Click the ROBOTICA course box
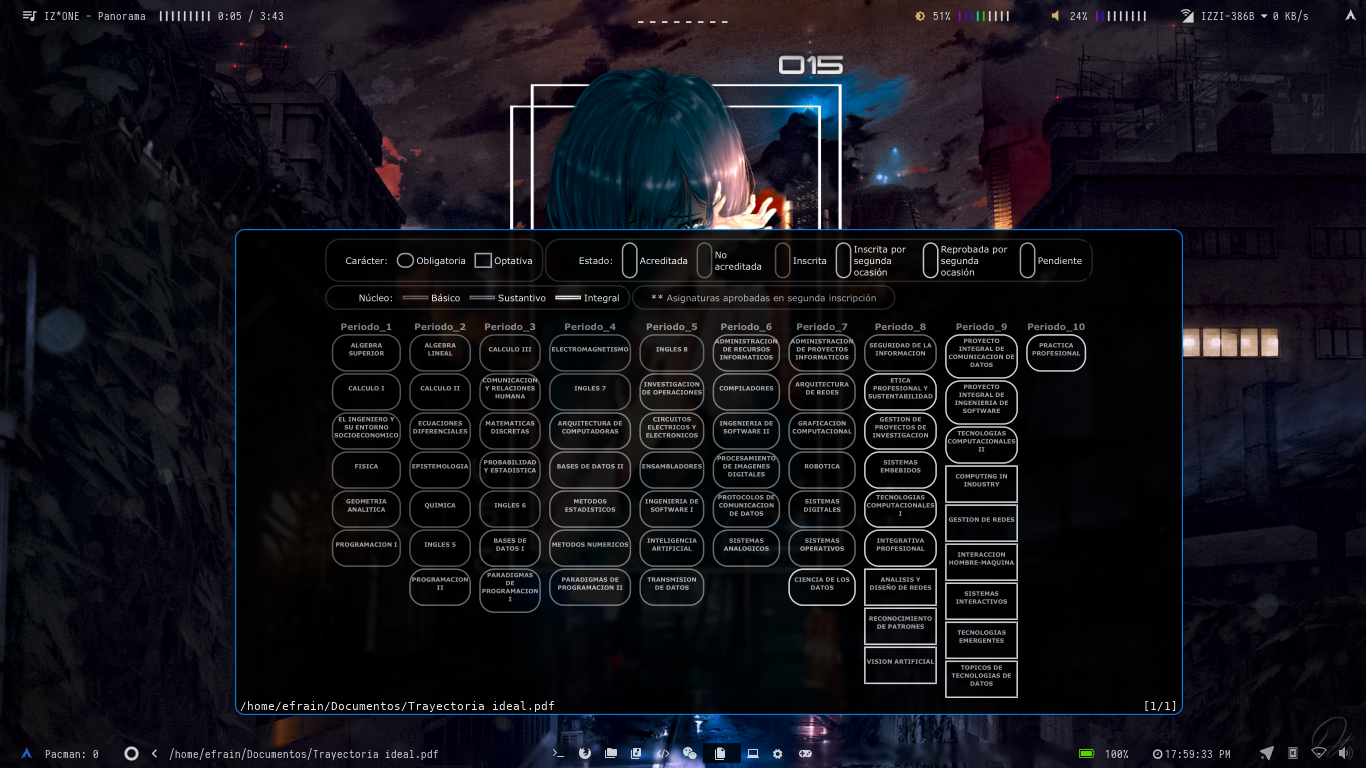The width and height of the screenshot is (1366, 768). 822,469
